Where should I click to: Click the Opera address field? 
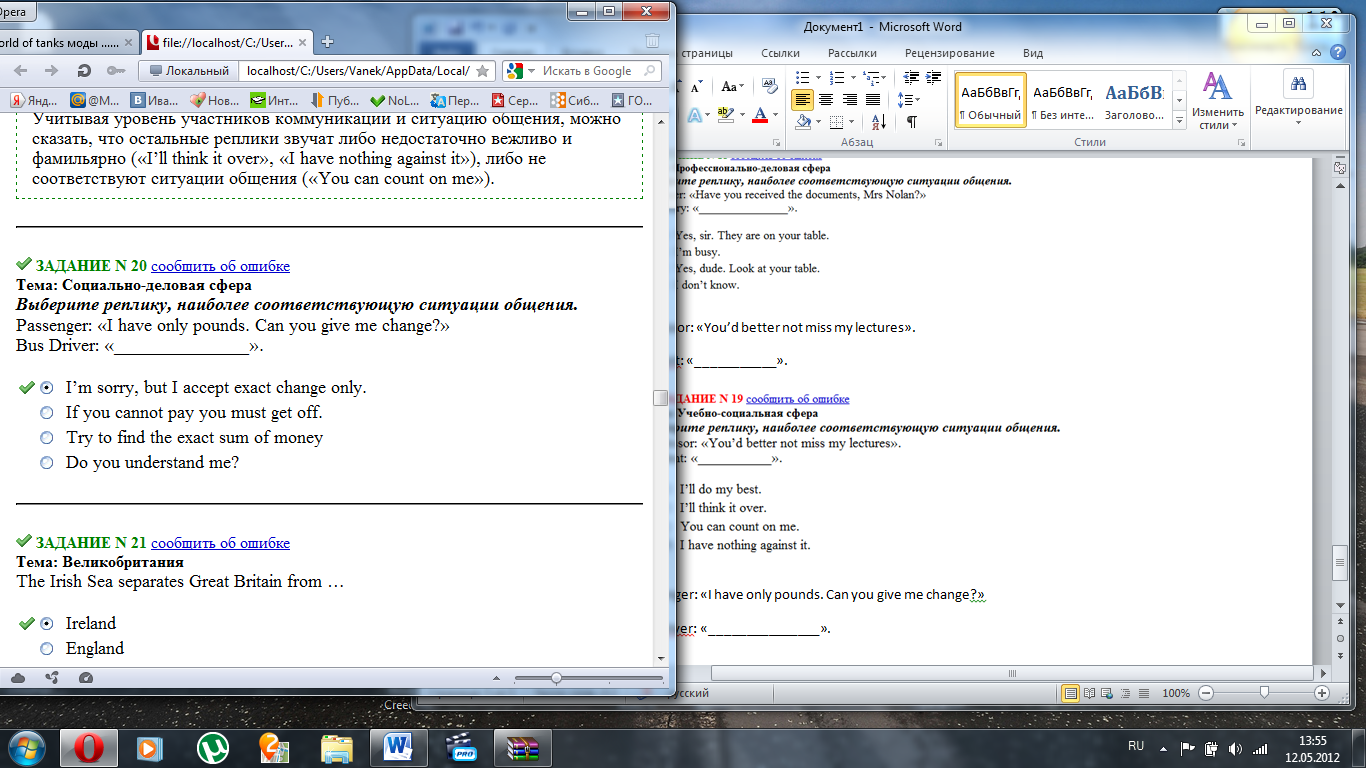367,71
